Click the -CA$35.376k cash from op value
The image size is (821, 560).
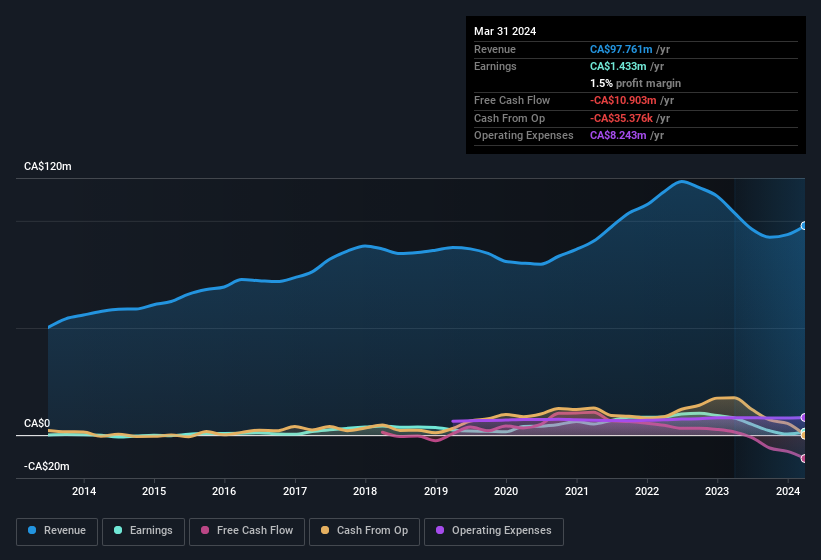(622, 118)
